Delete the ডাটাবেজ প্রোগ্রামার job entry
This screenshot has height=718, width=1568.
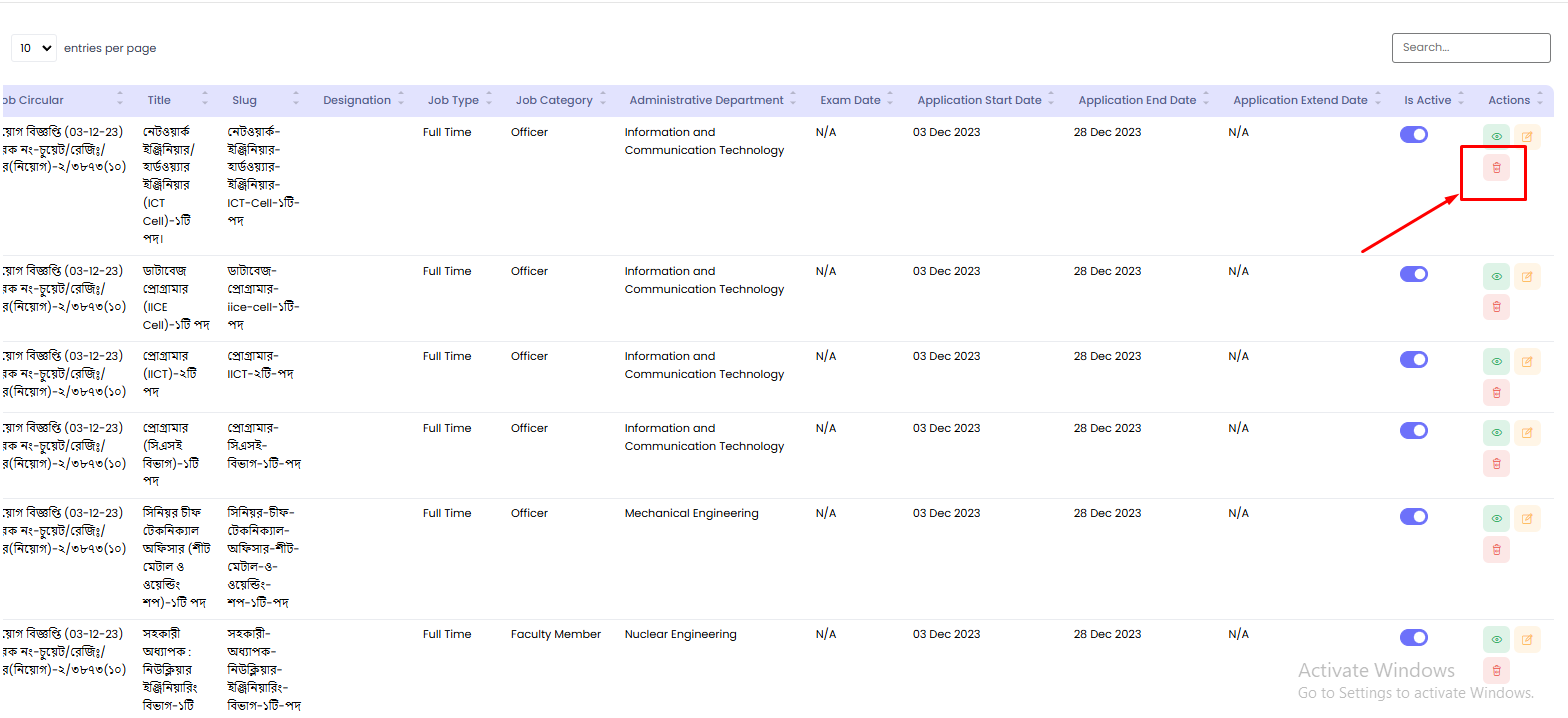1496,307
